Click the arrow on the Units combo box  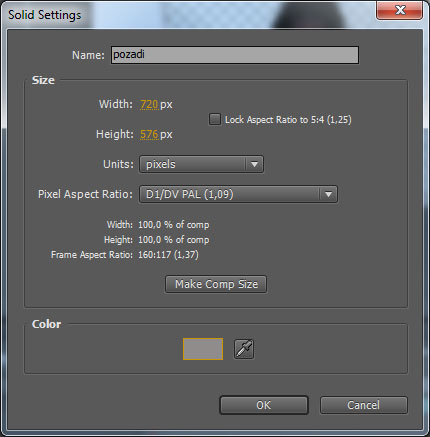(254, 164)
